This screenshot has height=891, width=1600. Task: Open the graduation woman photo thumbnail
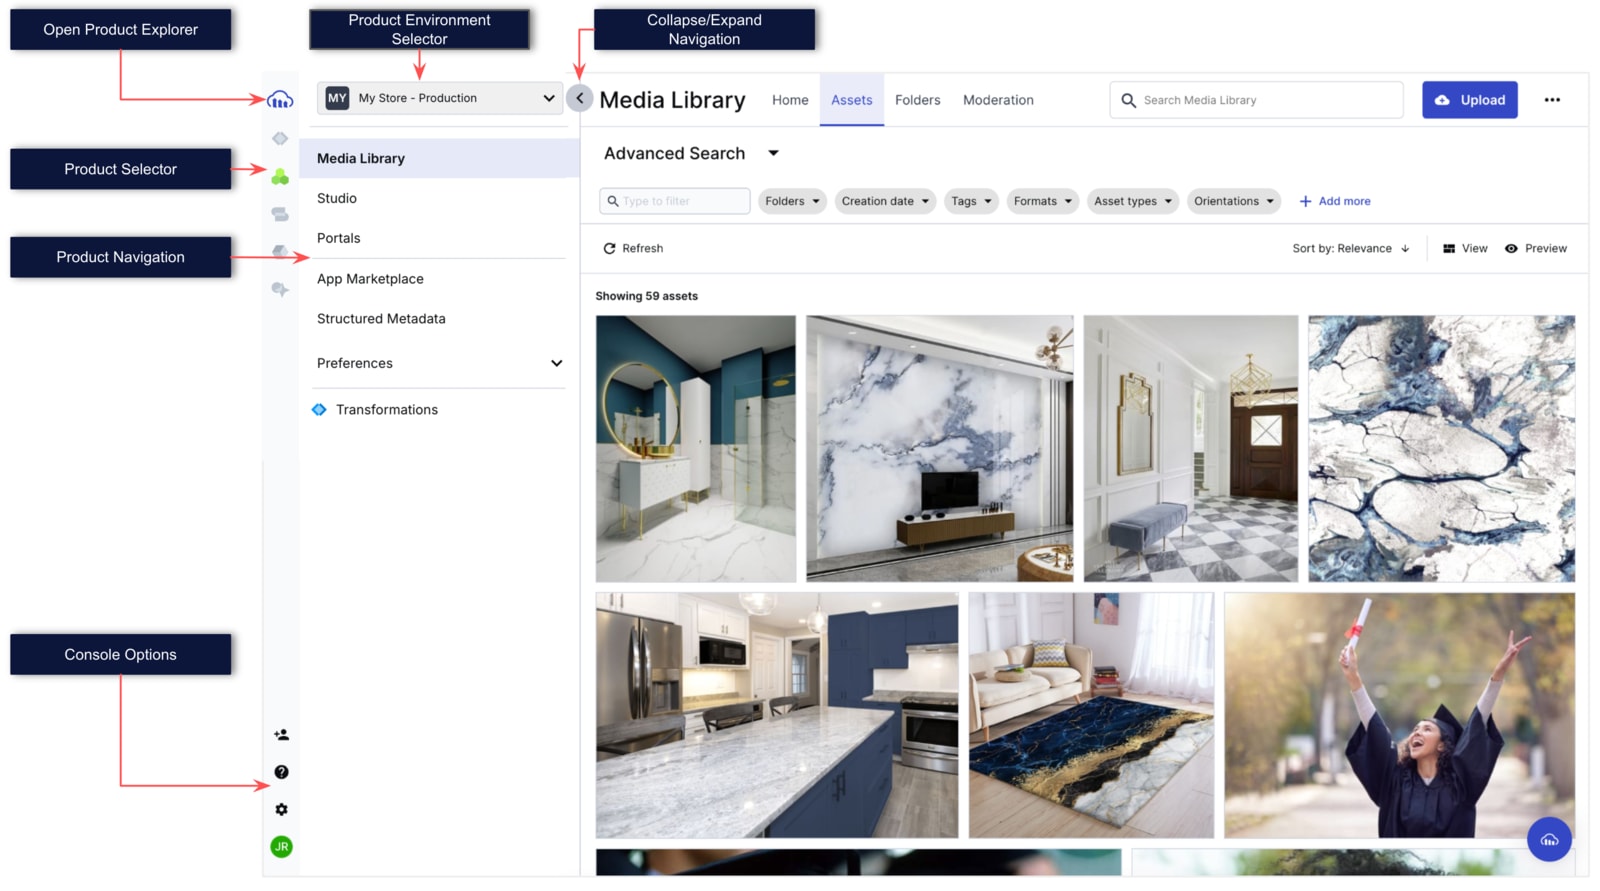coord(1399,715)
